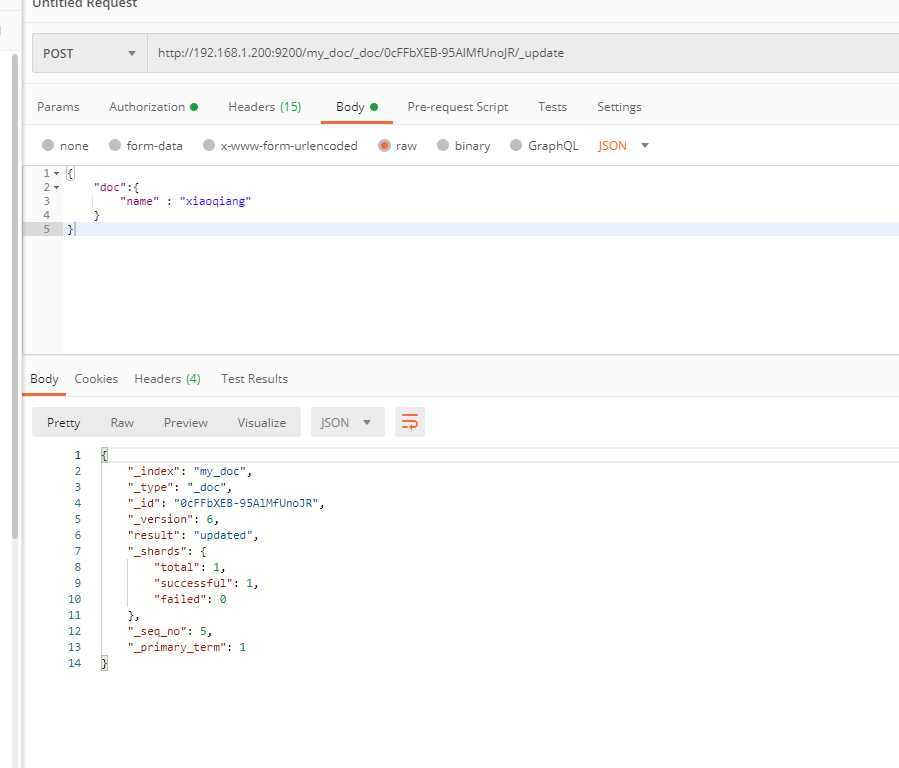Click the left panel vertical scrollbar

[15, 297]
